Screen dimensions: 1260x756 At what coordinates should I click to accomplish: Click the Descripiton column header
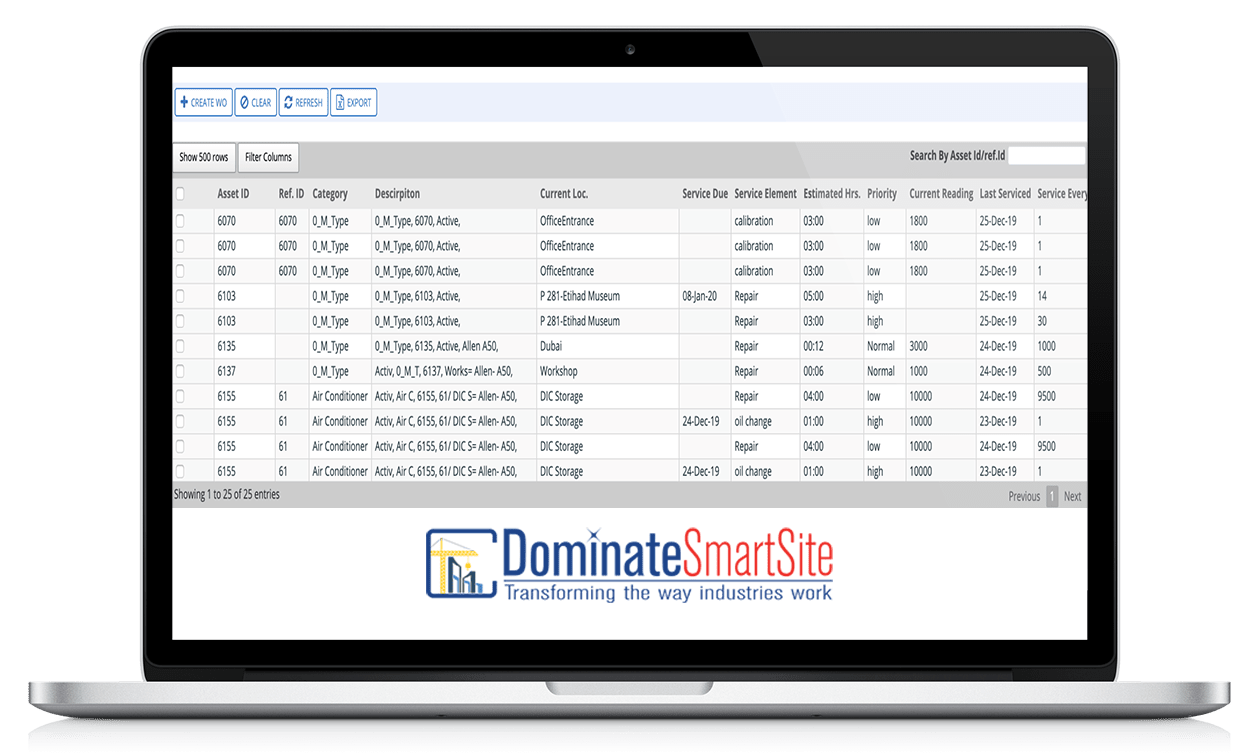coord(398,194)
